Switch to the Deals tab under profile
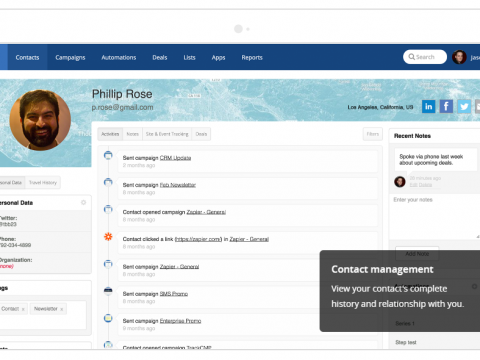480x360 pixels. click(x=201, y=134)
